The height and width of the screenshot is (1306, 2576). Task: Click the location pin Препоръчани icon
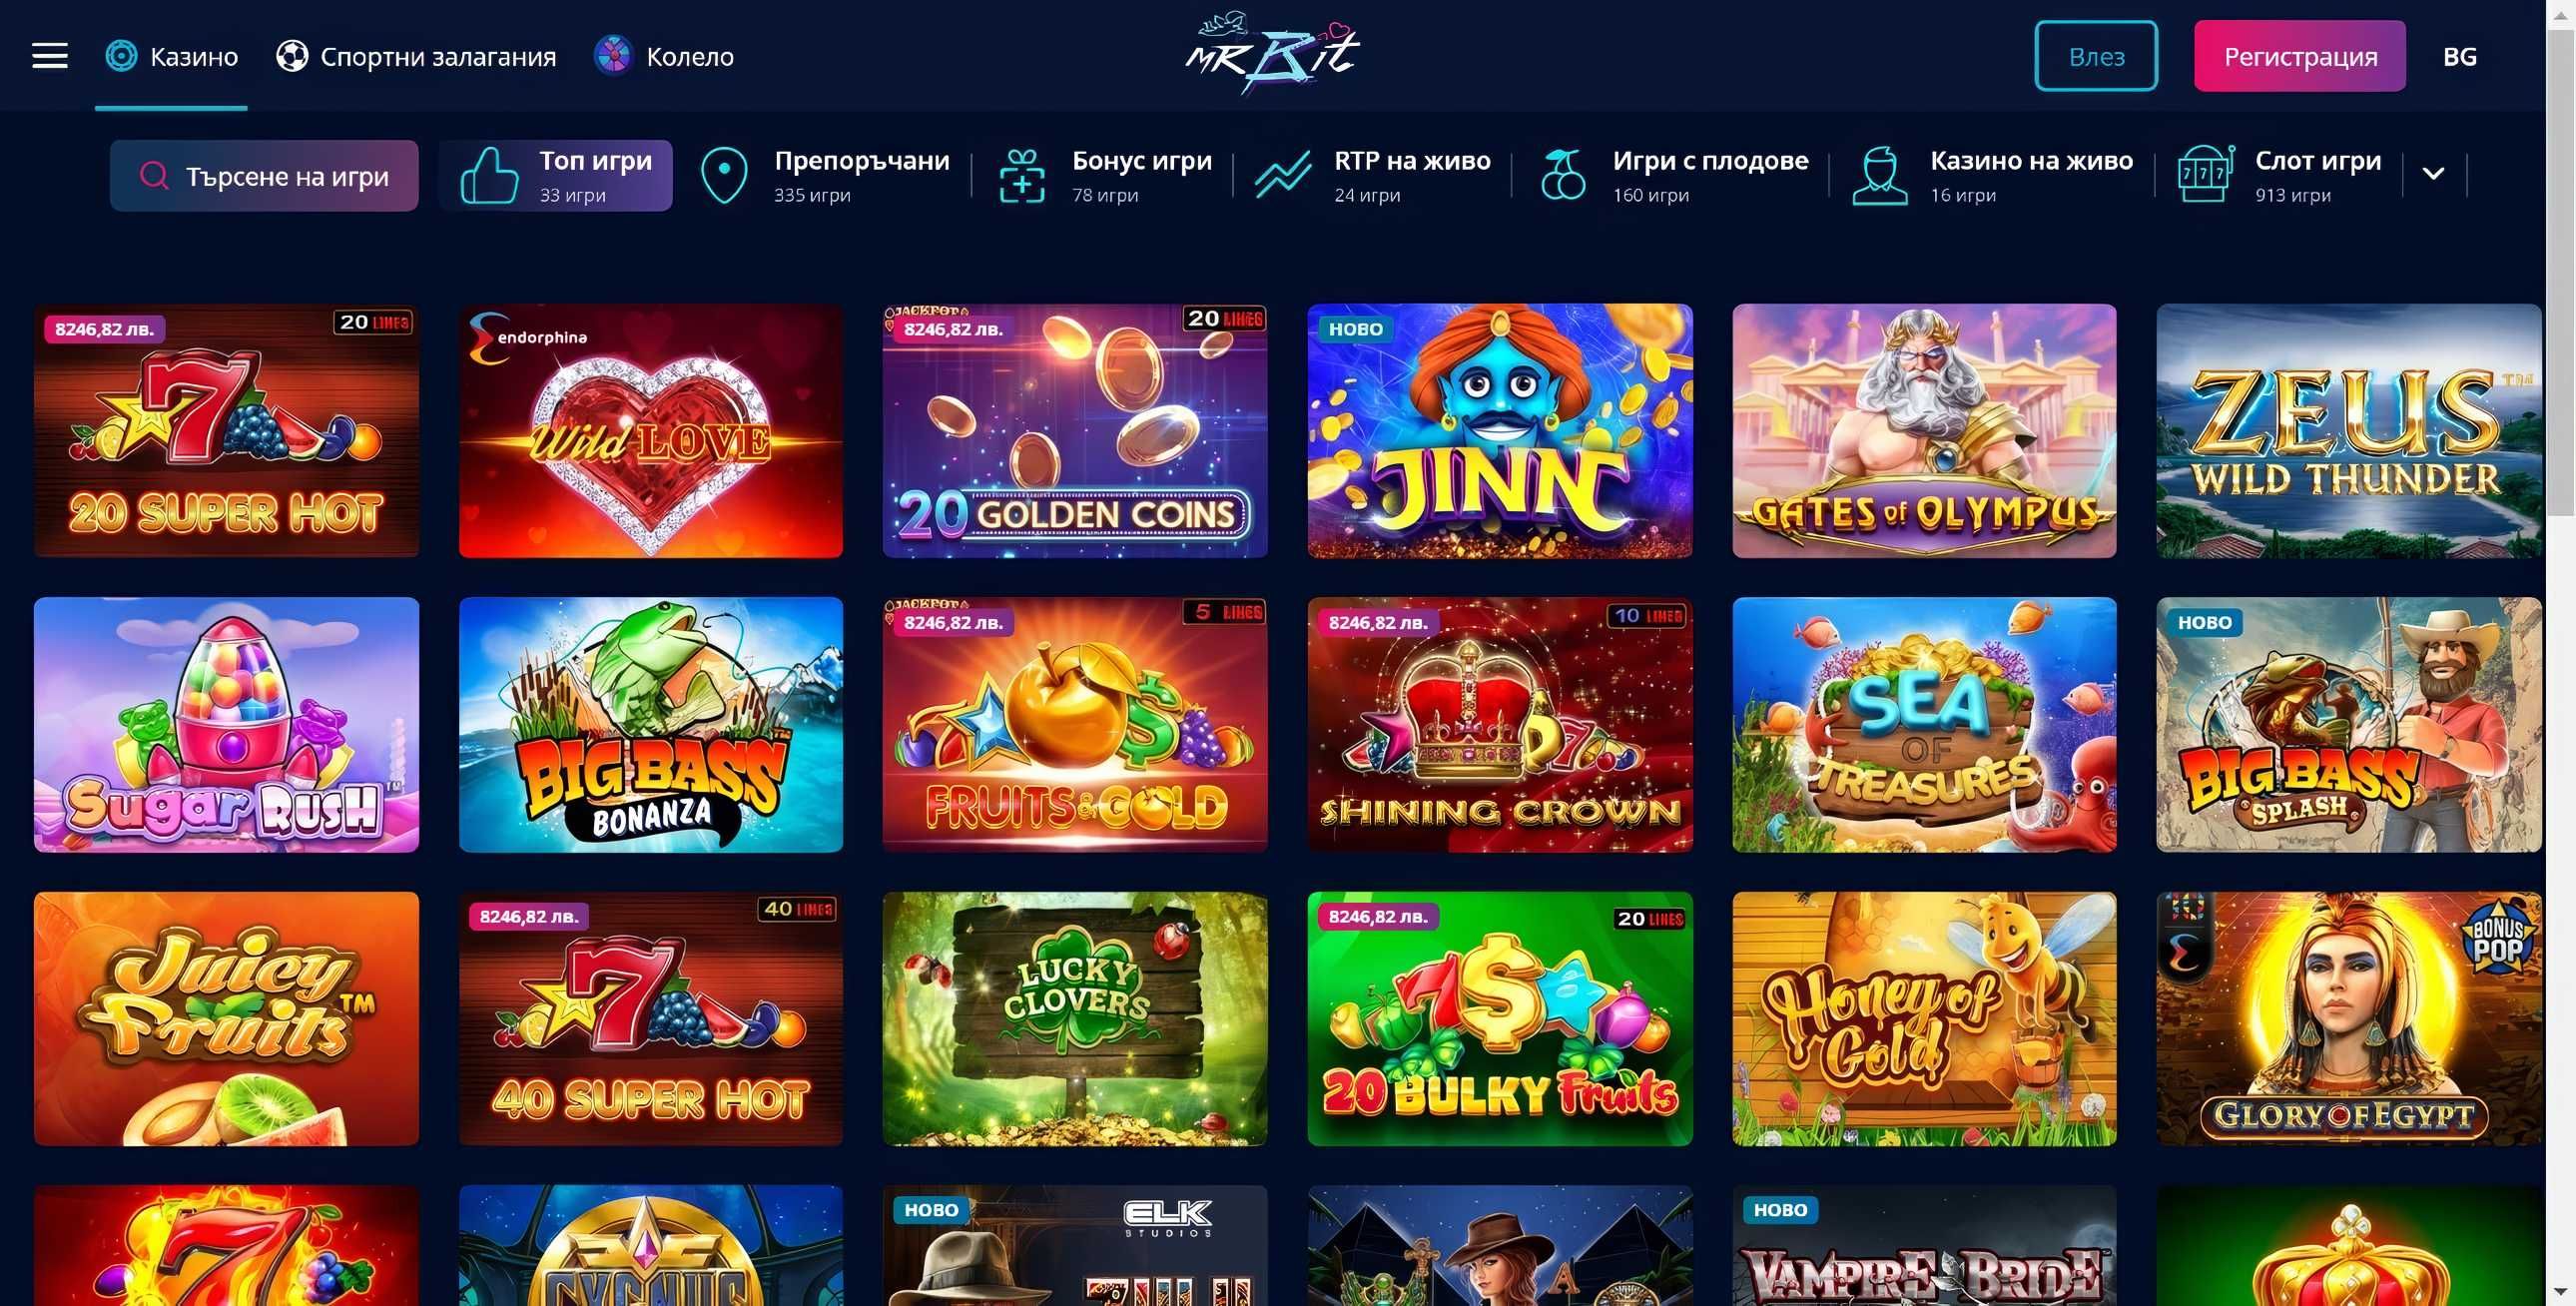pos(724,176)
